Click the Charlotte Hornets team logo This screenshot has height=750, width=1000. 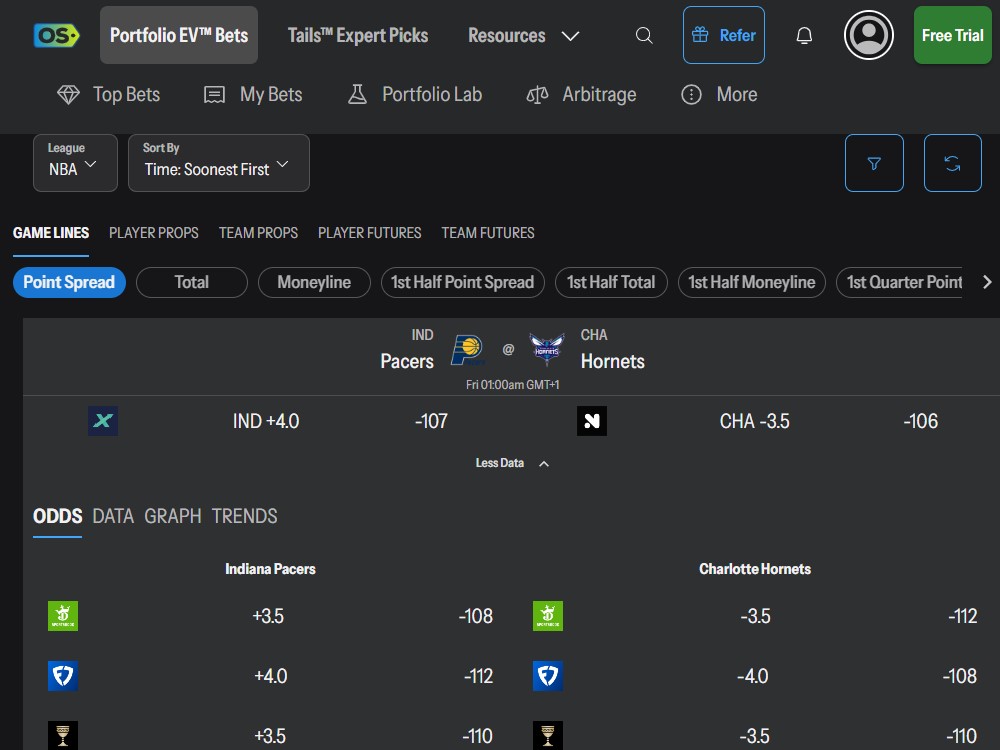coord(547,349)
